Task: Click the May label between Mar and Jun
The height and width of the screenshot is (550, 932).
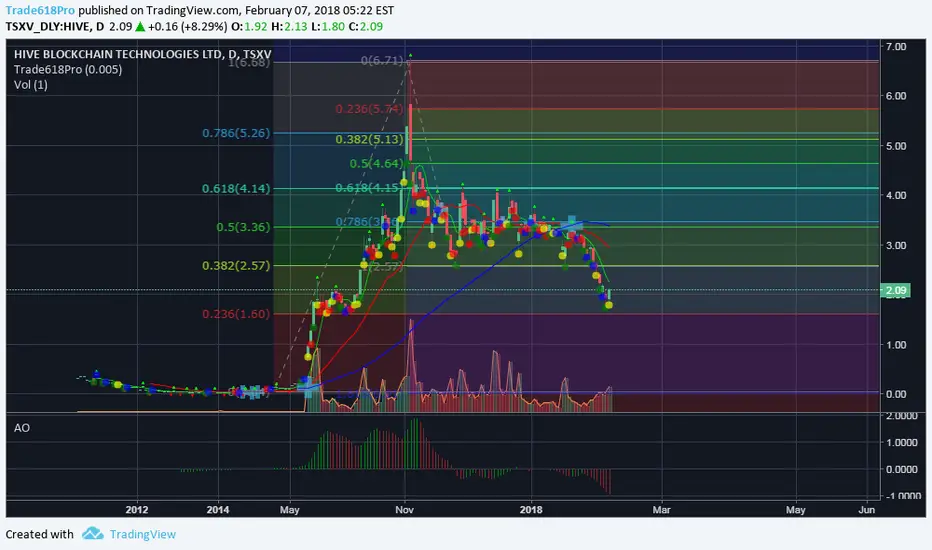Action: 796,510
